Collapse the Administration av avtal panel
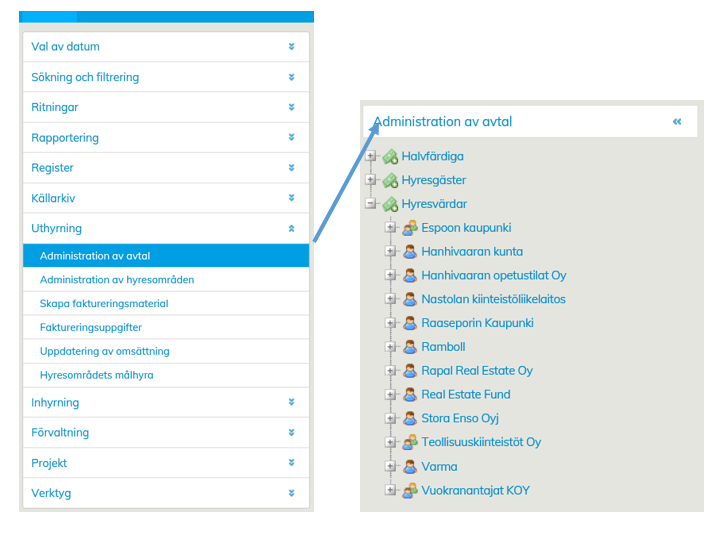The width and height of the screenshot is (721, 533). 677,122
